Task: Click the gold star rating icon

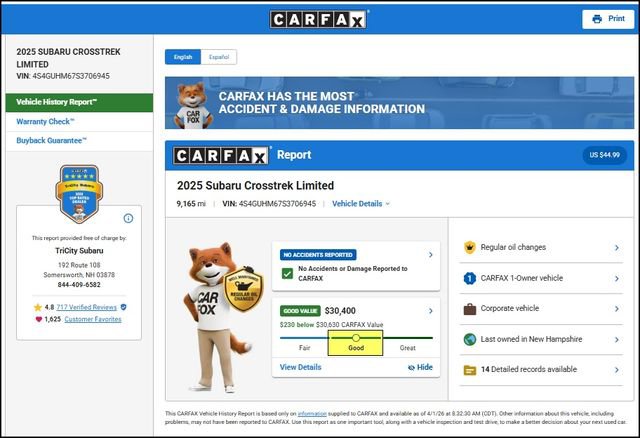Action: (x=38, y=307)
